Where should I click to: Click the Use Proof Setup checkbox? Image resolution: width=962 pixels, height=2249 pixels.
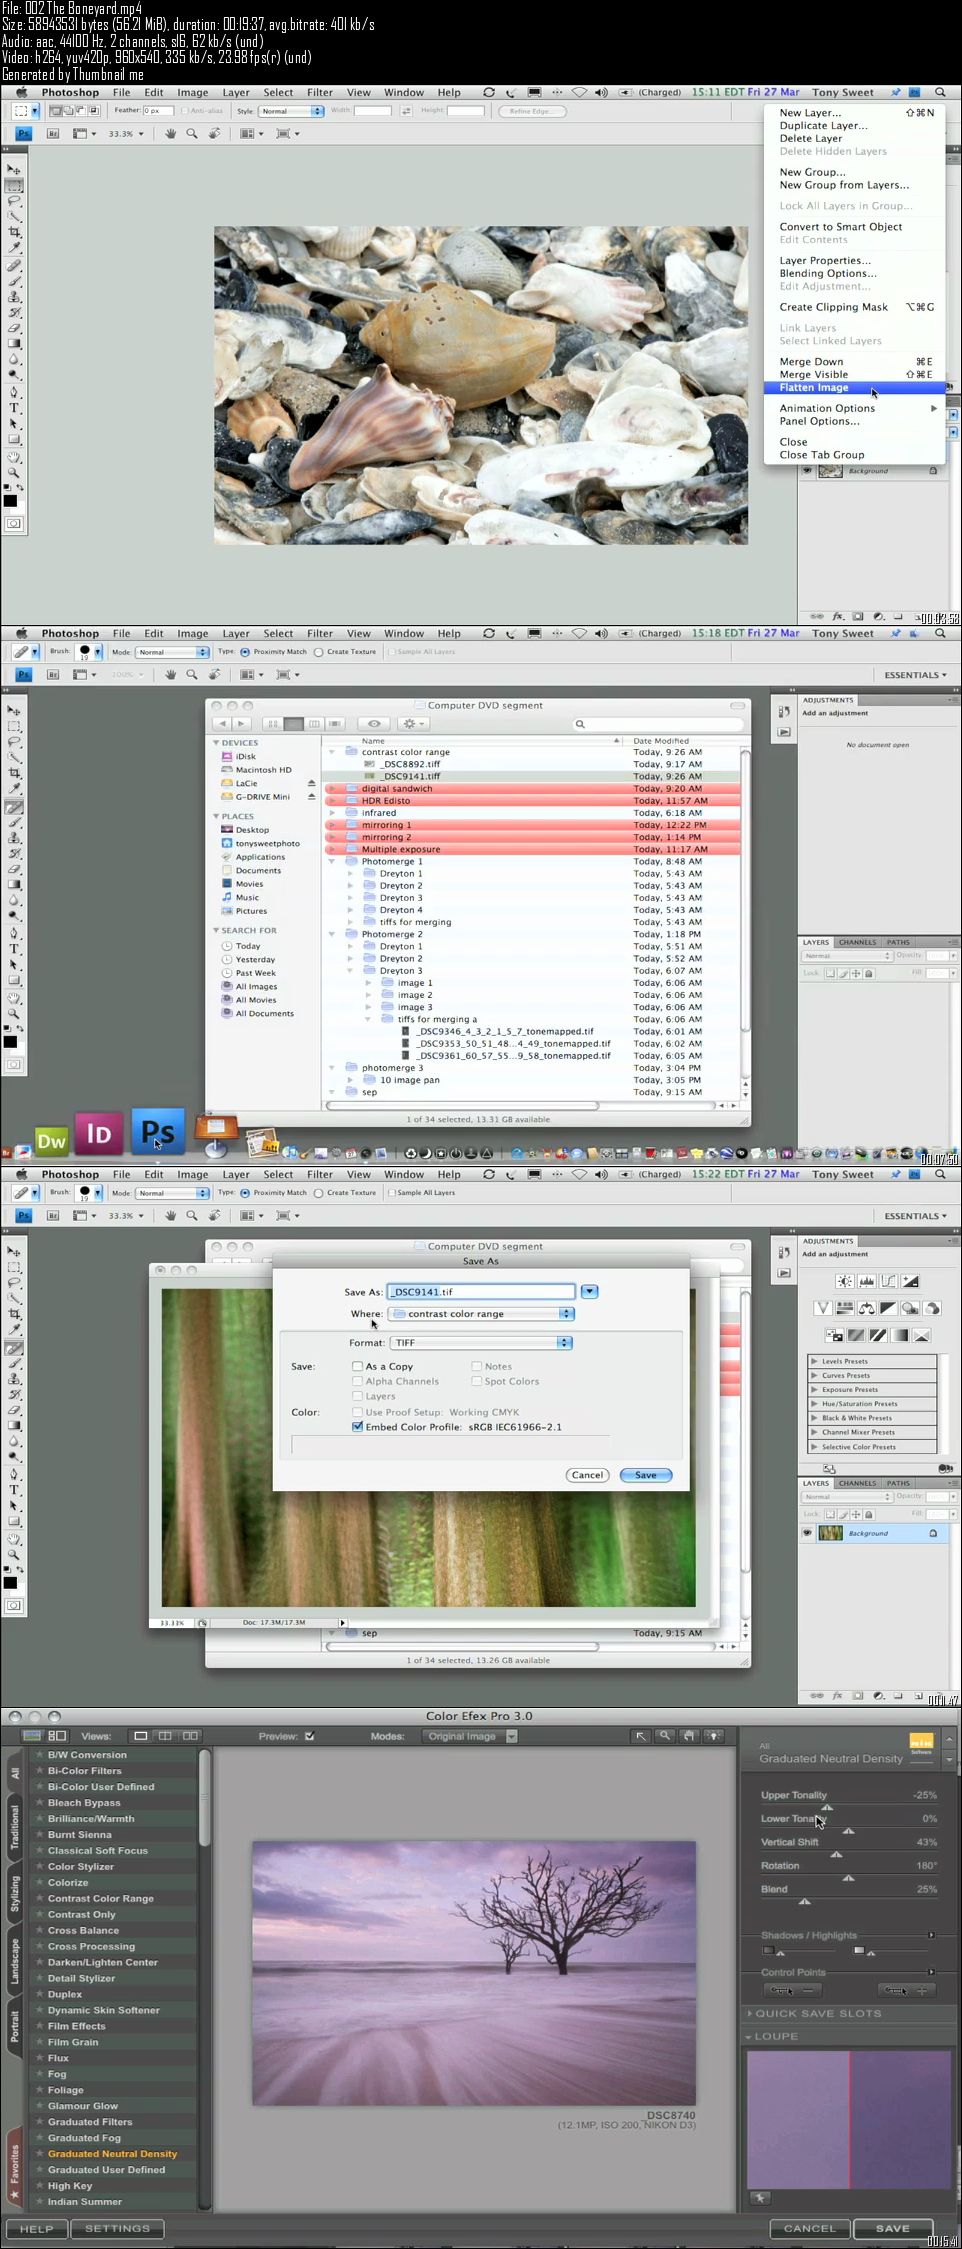(x=357, y=1412)
